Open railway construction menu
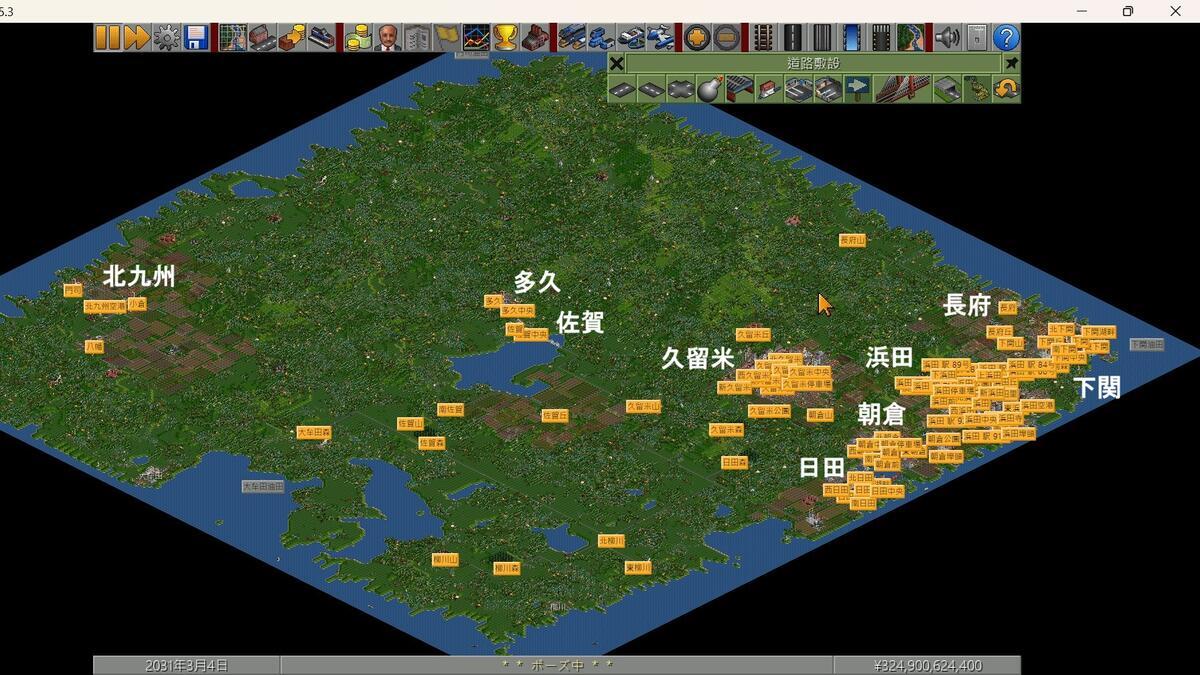Screen dimensions: 1200x675 point(763,38)
